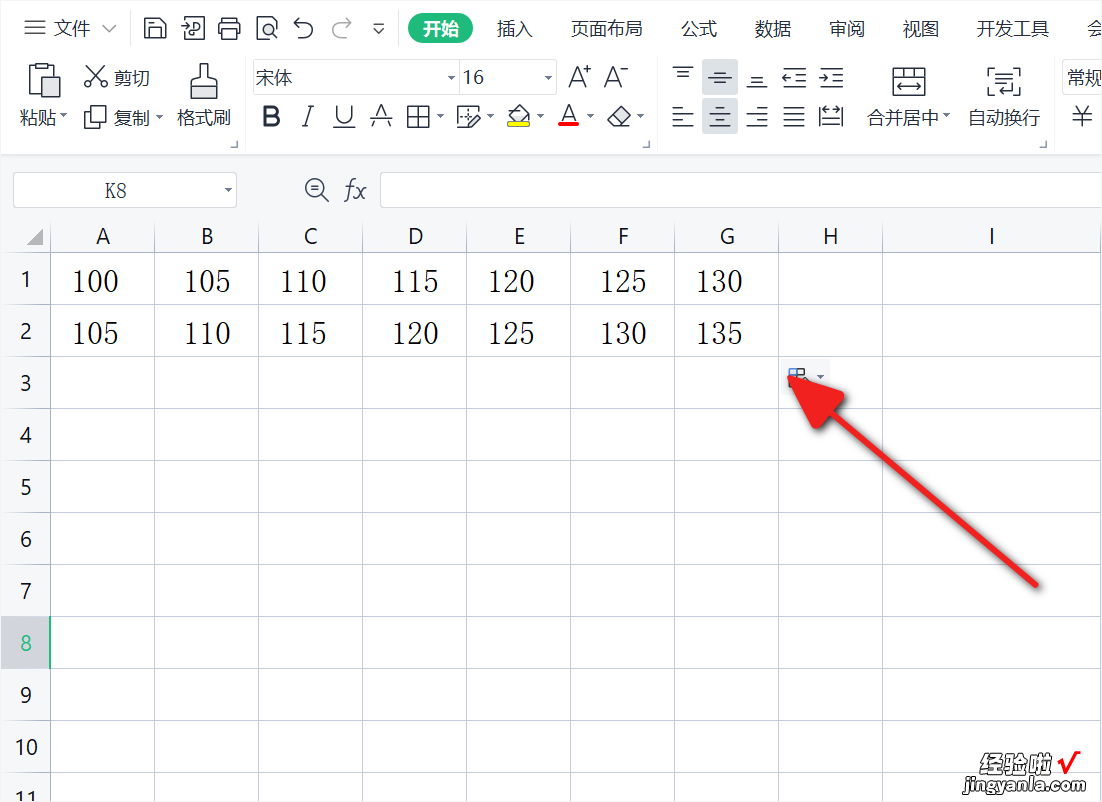Expand quick access toolbar customization arrow
The width and height of the screenshot is (1102, 802).
click(379, 29)
